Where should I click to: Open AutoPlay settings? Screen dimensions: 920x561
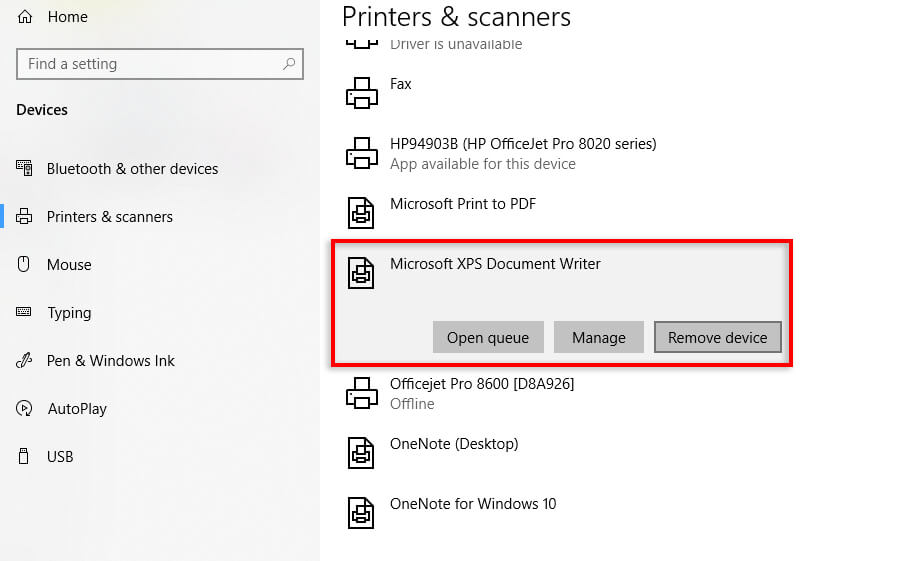(x=77, y=409)
